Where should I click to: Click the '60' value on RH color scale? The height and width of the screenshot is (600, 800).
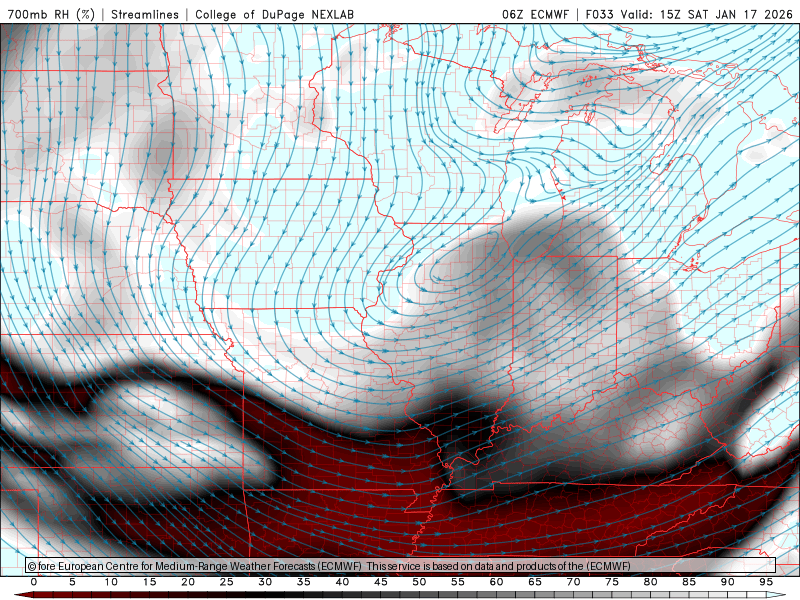tap(496, 582)
